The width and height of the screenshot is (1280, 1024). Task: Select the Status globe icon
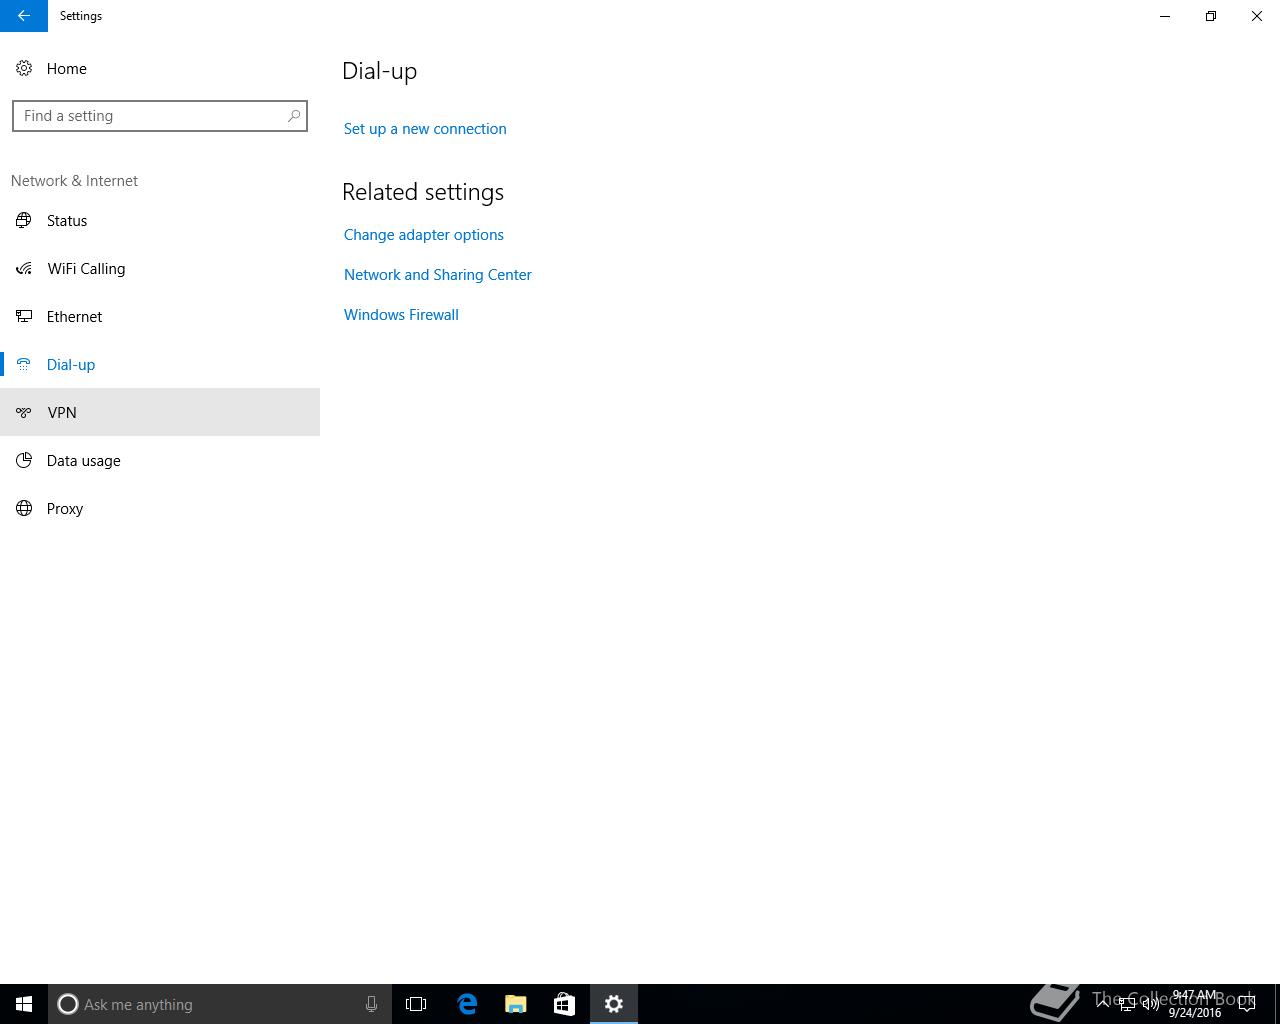[x=24, y=220]
